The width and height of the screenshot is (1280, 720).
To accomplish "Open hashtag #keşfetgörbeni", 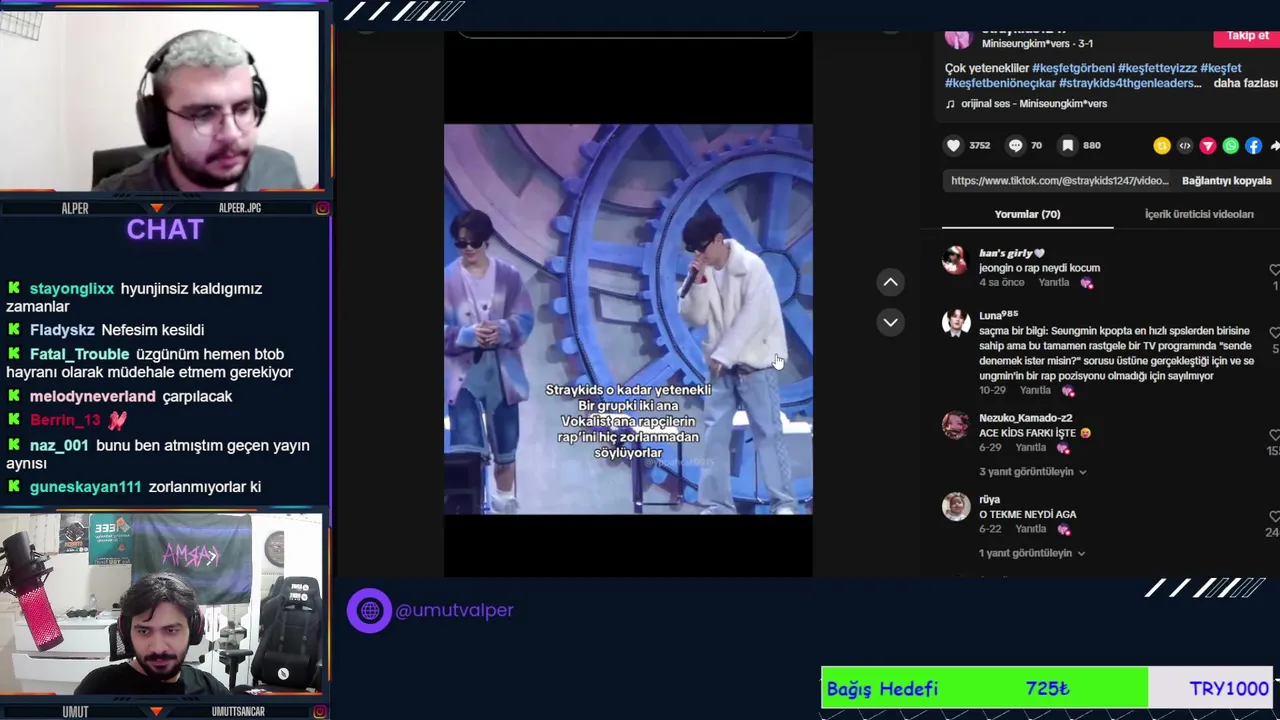I will (x=1073, y=69).
